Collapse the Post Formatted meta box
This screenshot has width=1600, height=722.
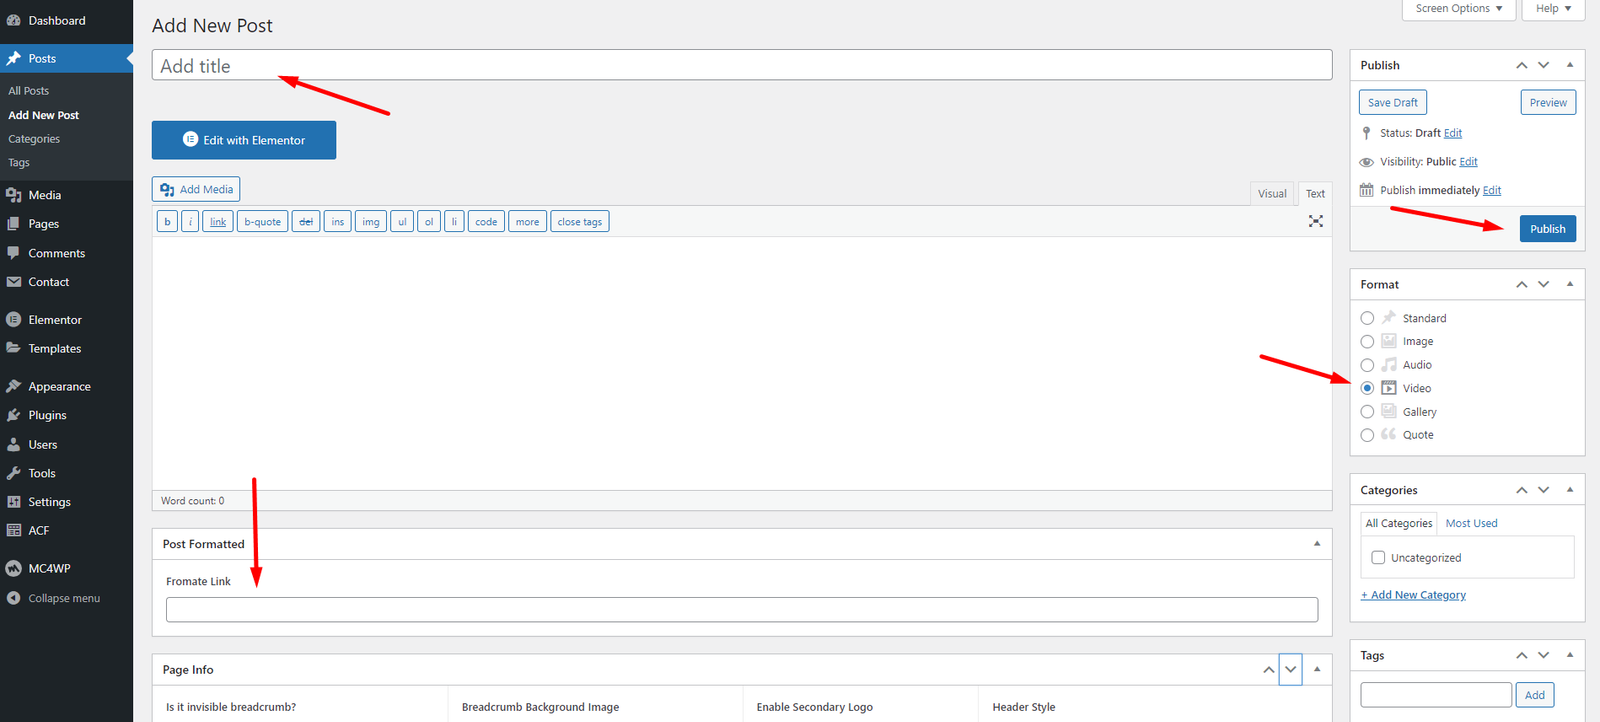pyautogui.click(x=1316, y=544)
